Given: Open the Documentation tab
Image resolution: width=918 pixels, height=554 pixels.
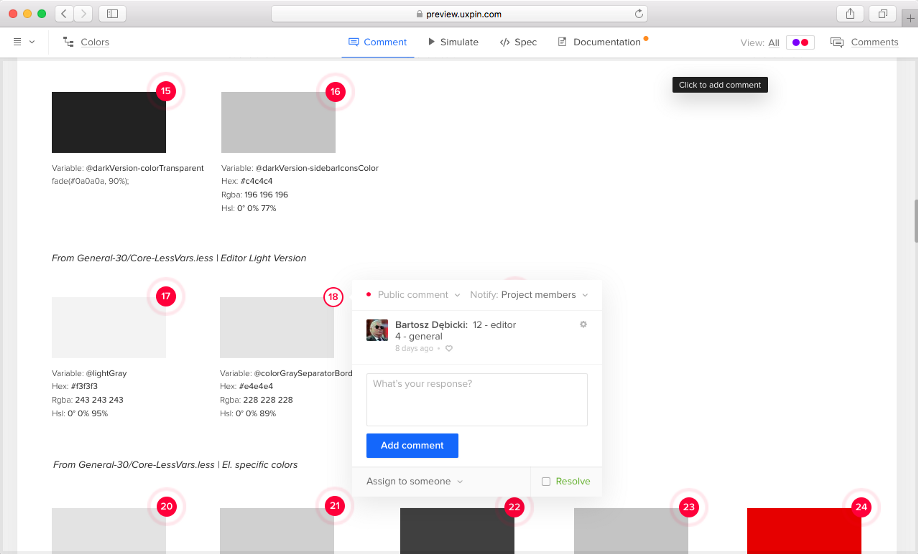Looking at the screenshot, I should pyautogui.click(x=600, y=42).
